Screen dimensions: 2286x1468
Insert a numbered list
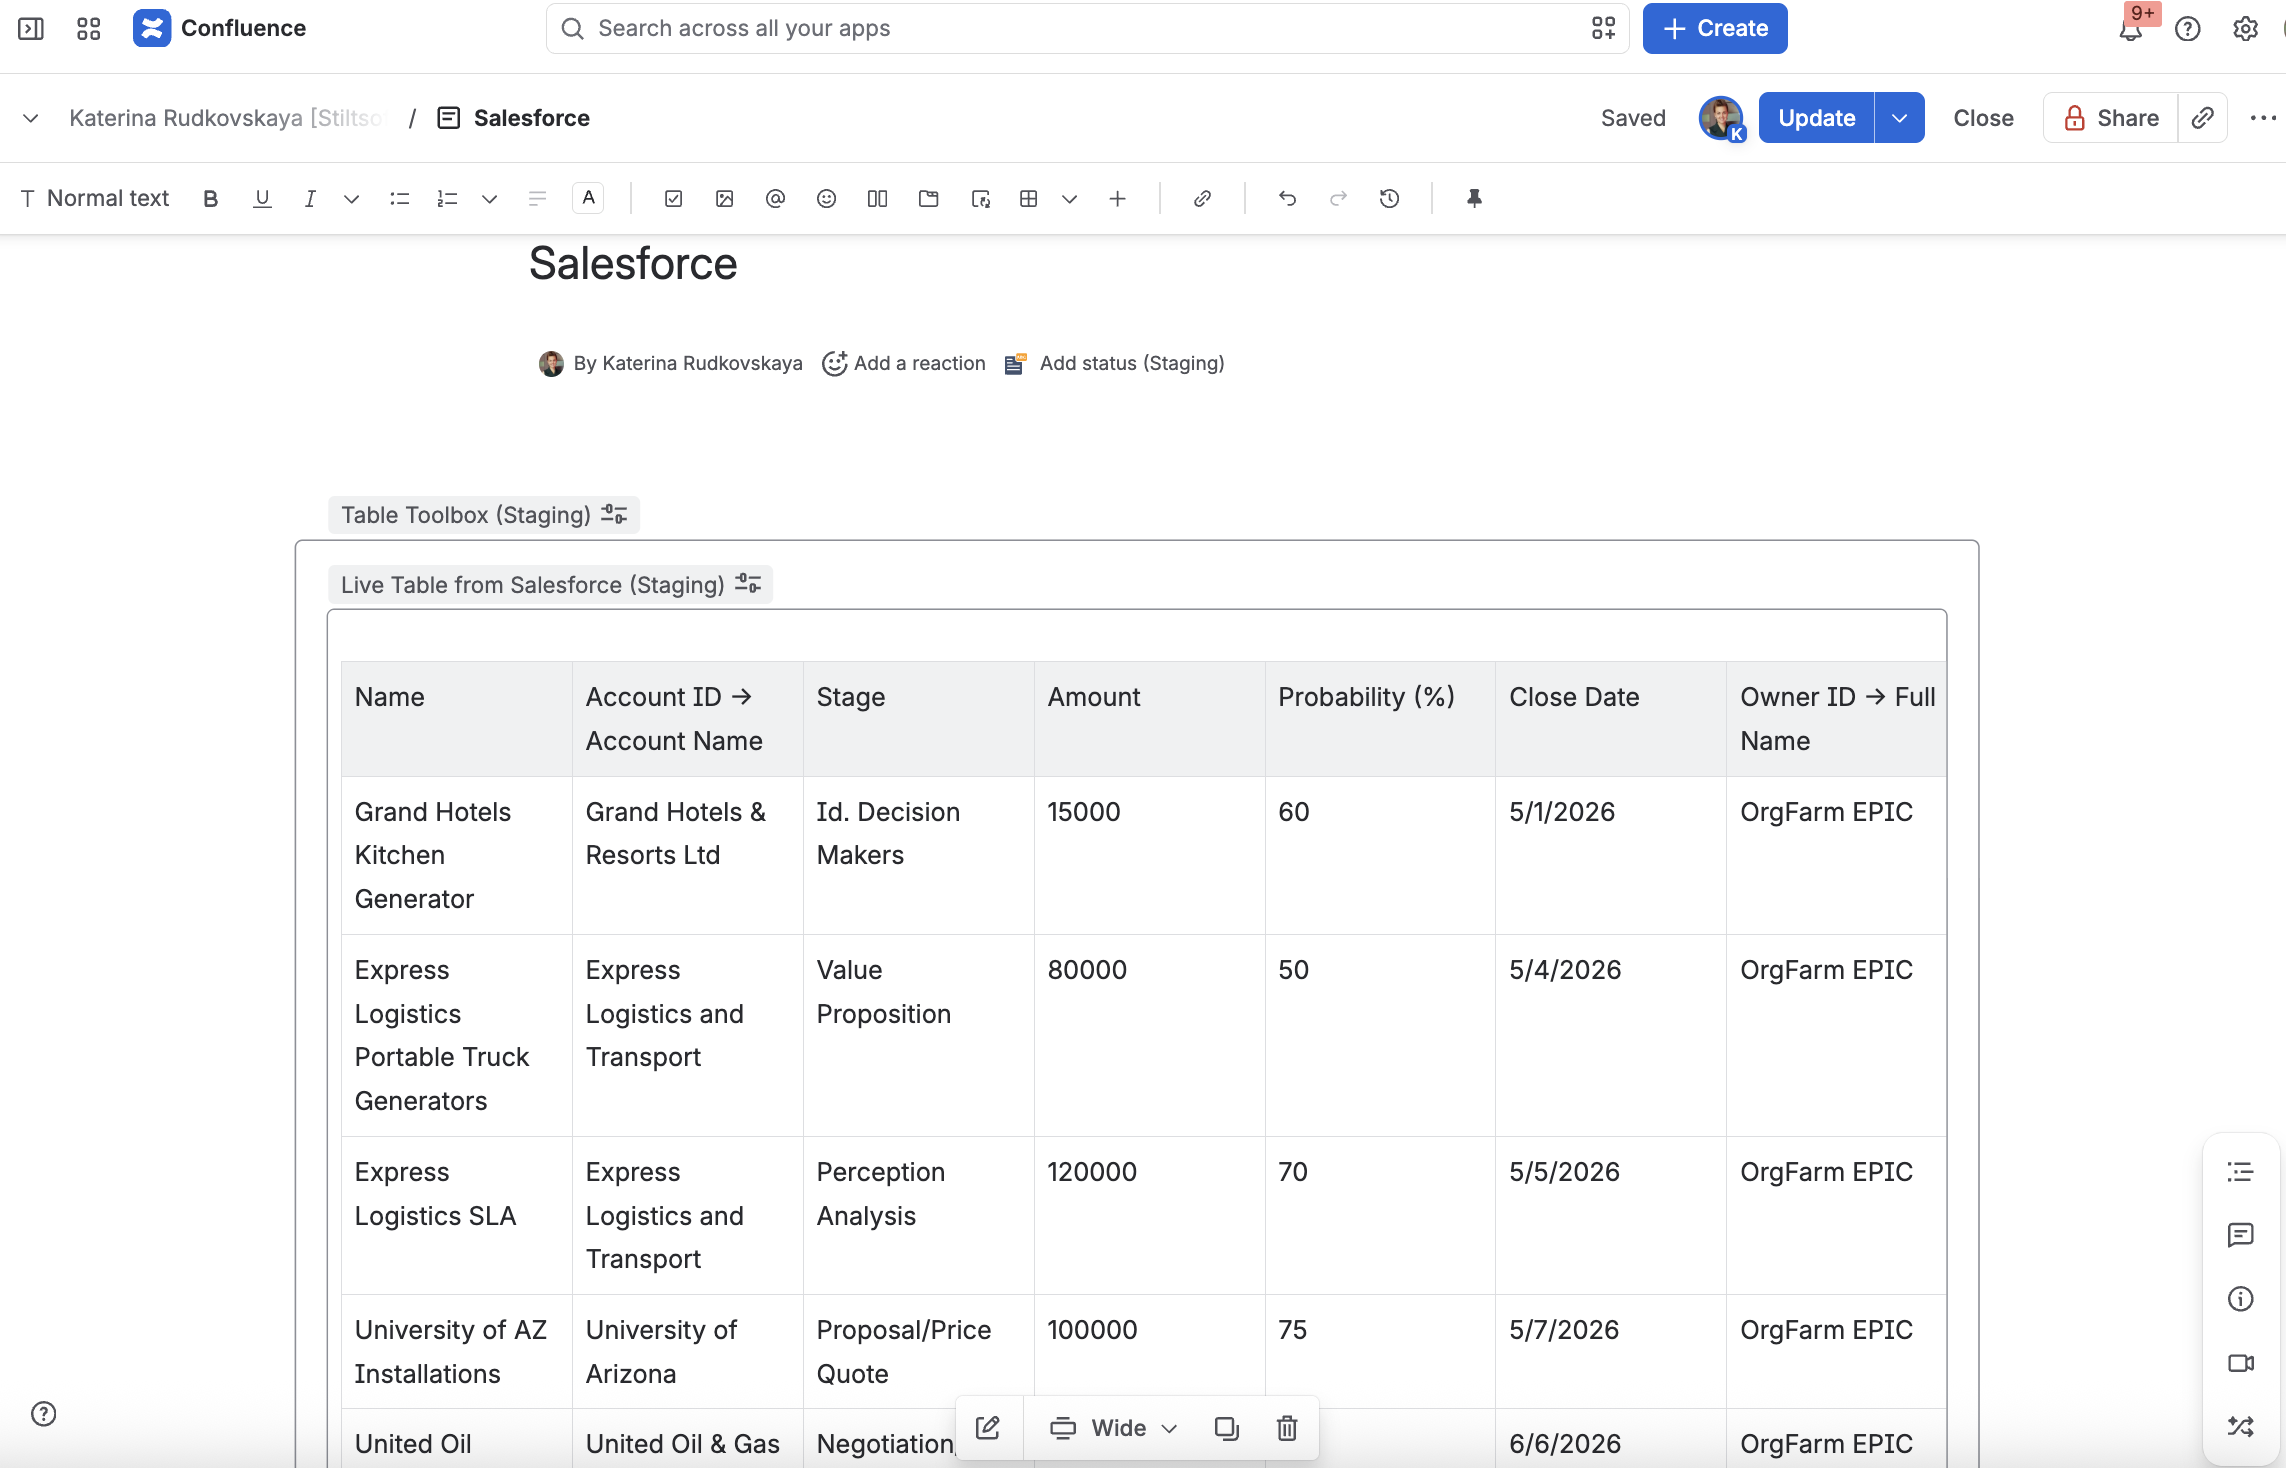447,199
